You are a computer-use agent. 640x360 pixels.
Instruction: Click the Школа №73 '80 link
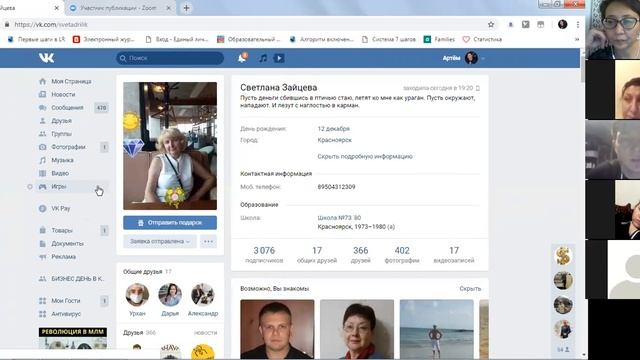(x=339, y=218)
